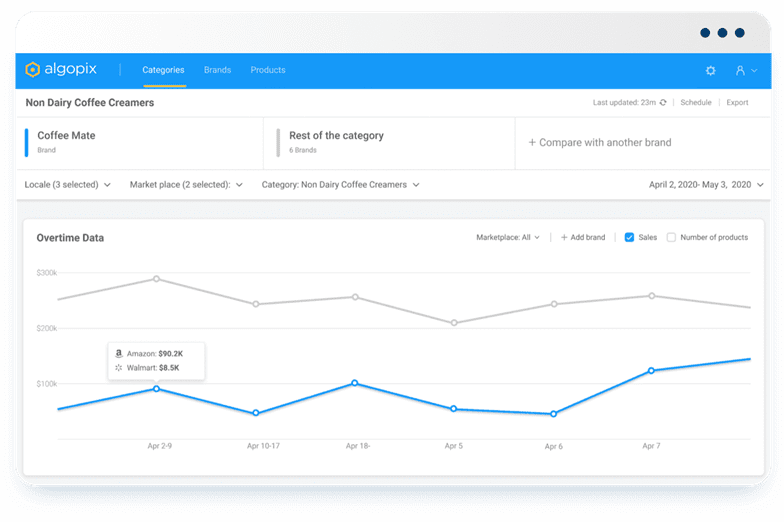The width and height of the screenshot is (784, 522).
Task: Click the Last updated: 23m text
Action: pyautogui.click(x=624, y=102)
